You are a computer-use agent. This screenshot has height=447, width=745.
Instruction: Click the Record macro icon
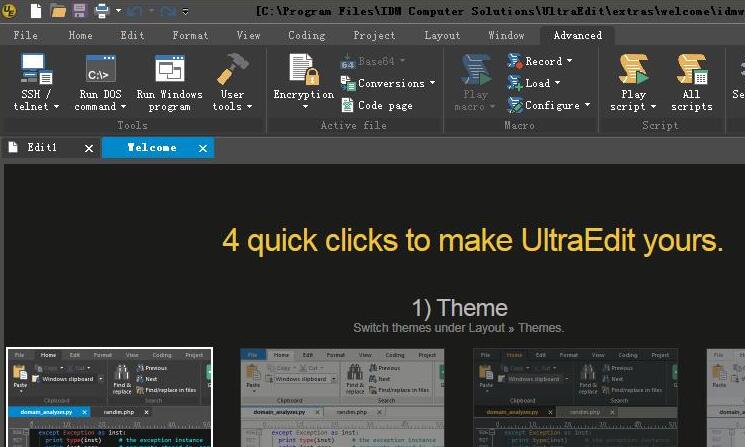514,61
